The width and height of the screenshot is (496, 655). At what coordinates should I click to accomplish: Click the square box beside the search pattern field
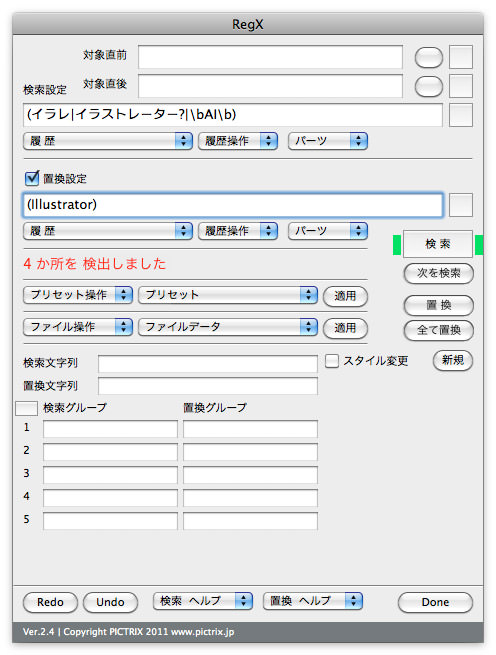coord(461,115)
